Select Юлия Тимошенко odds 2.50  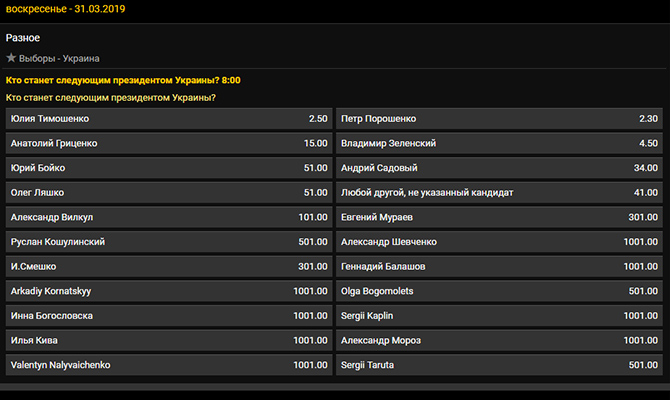click(x=168, y=118)
